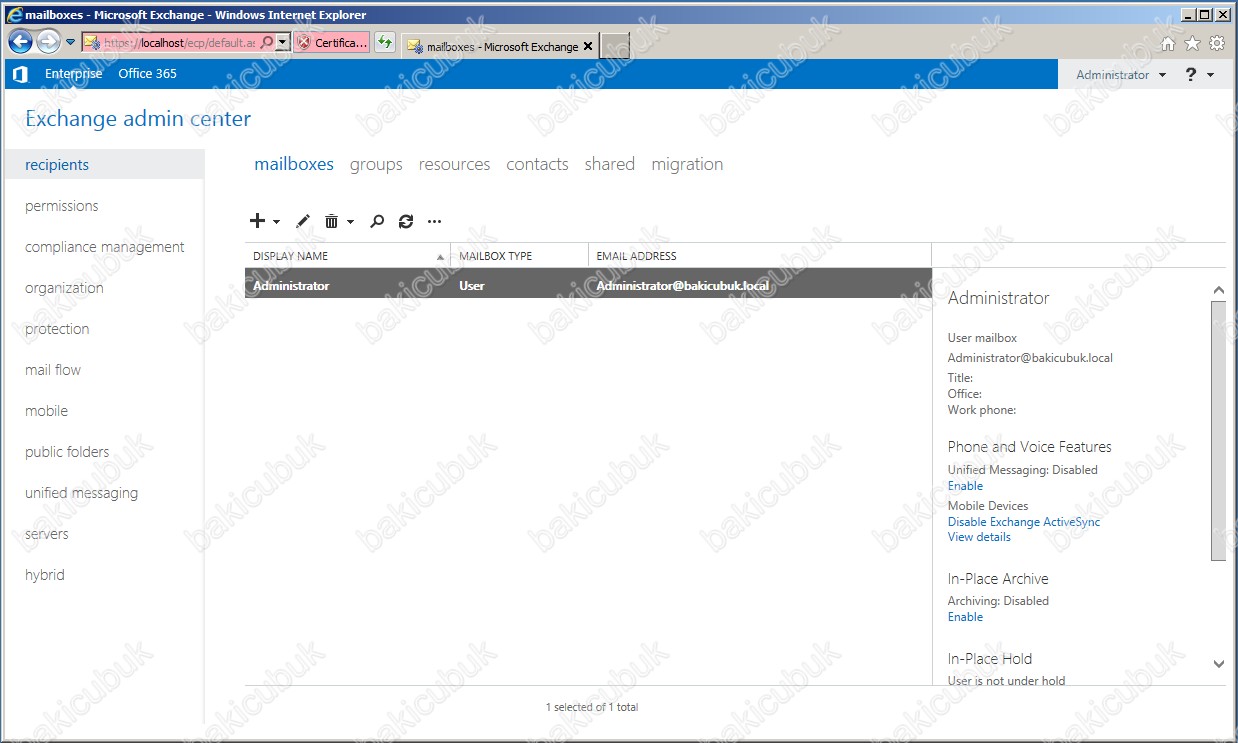Click the Certificate error indicator
This screenshot has height=743, width=1238.
pos(332,43)
